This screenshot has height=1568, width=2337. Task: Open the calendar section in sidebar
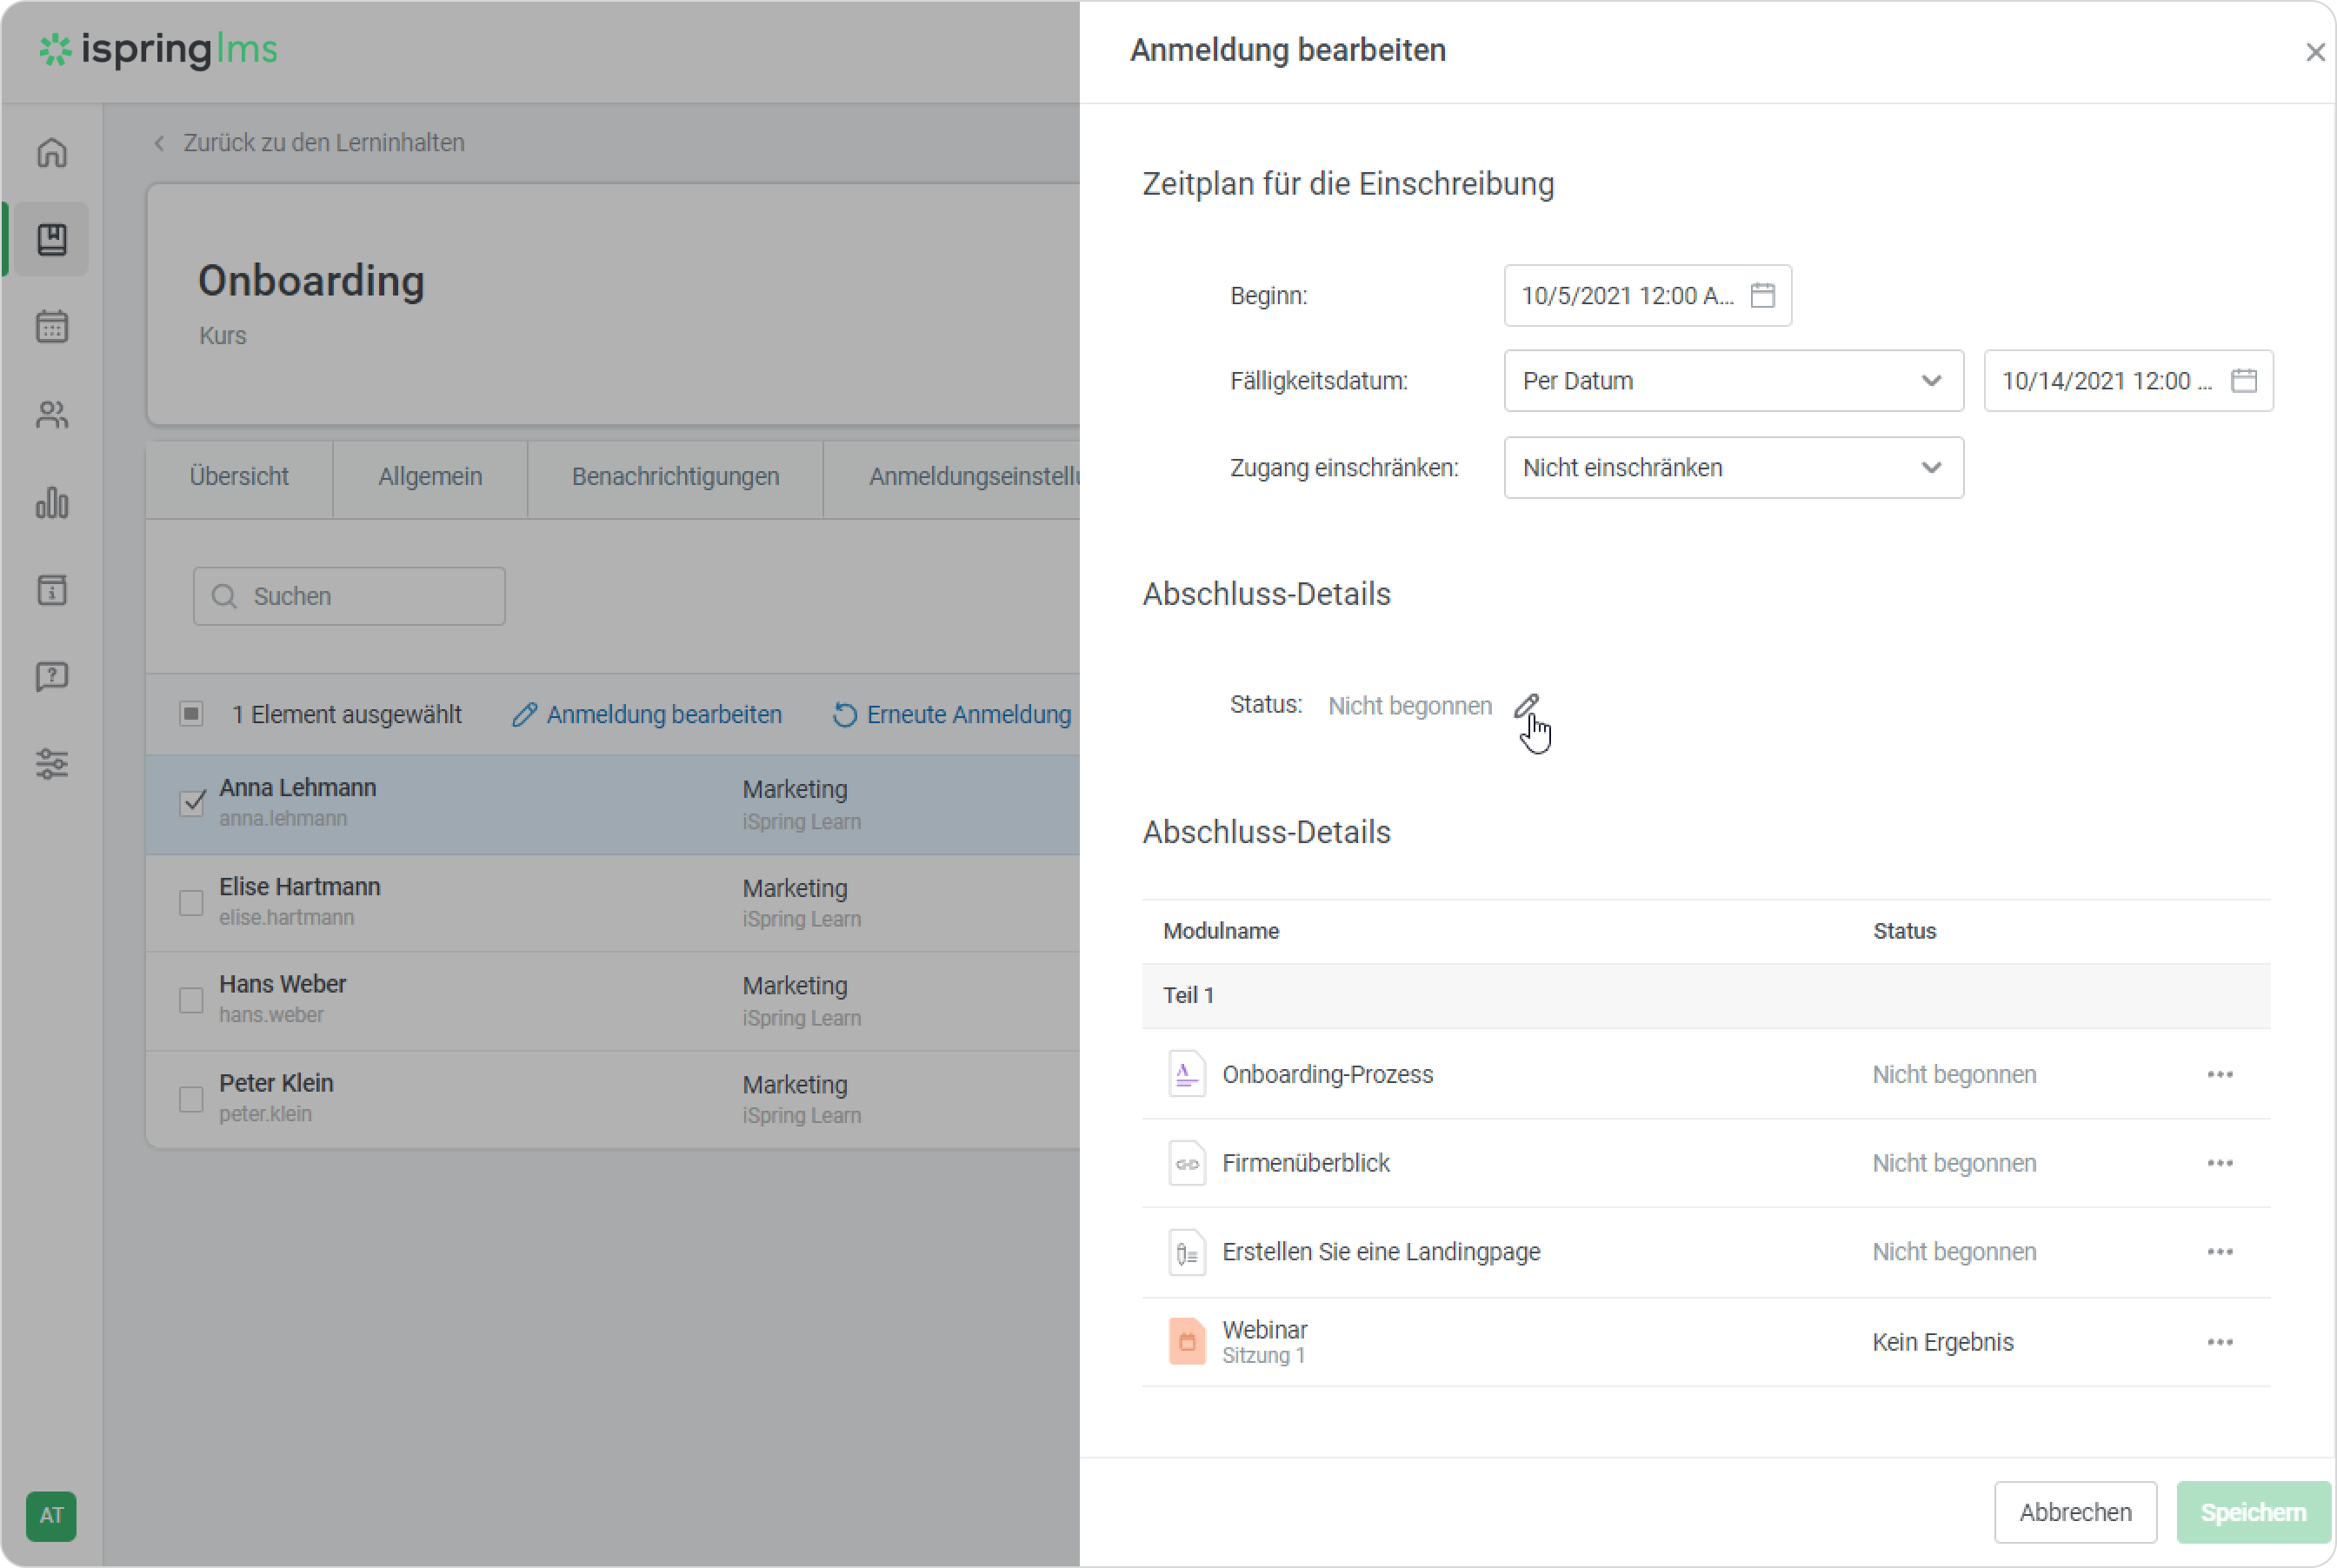click(x=52, y=327)
